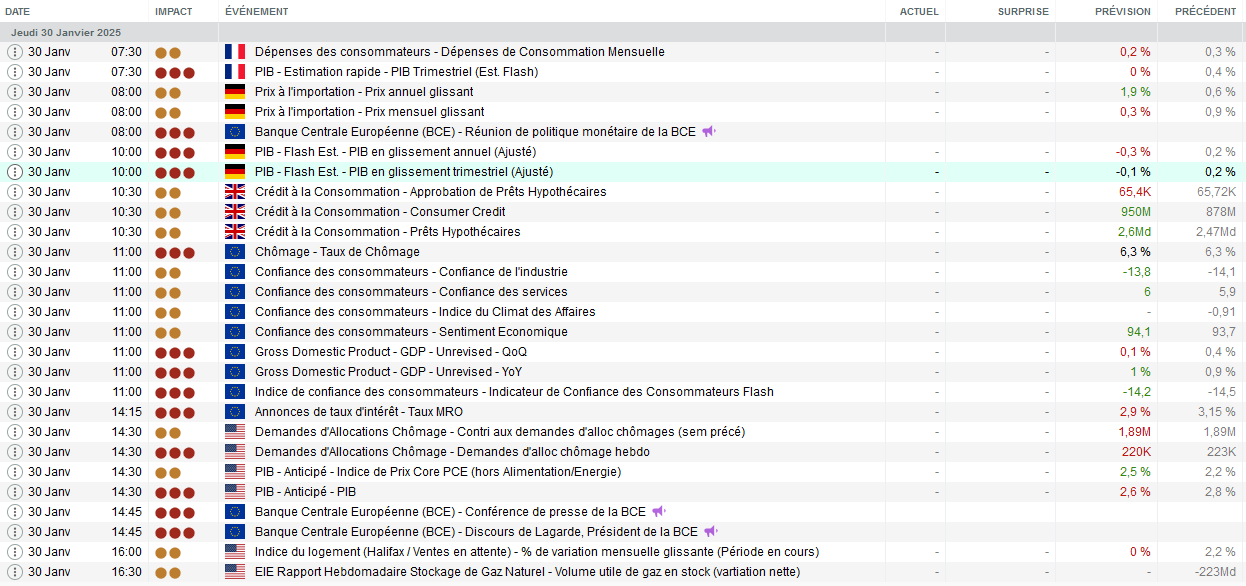
Task: Open event 'Annonces de taux d'intérêt - Taux MRO'
Action: coord(359,412)
